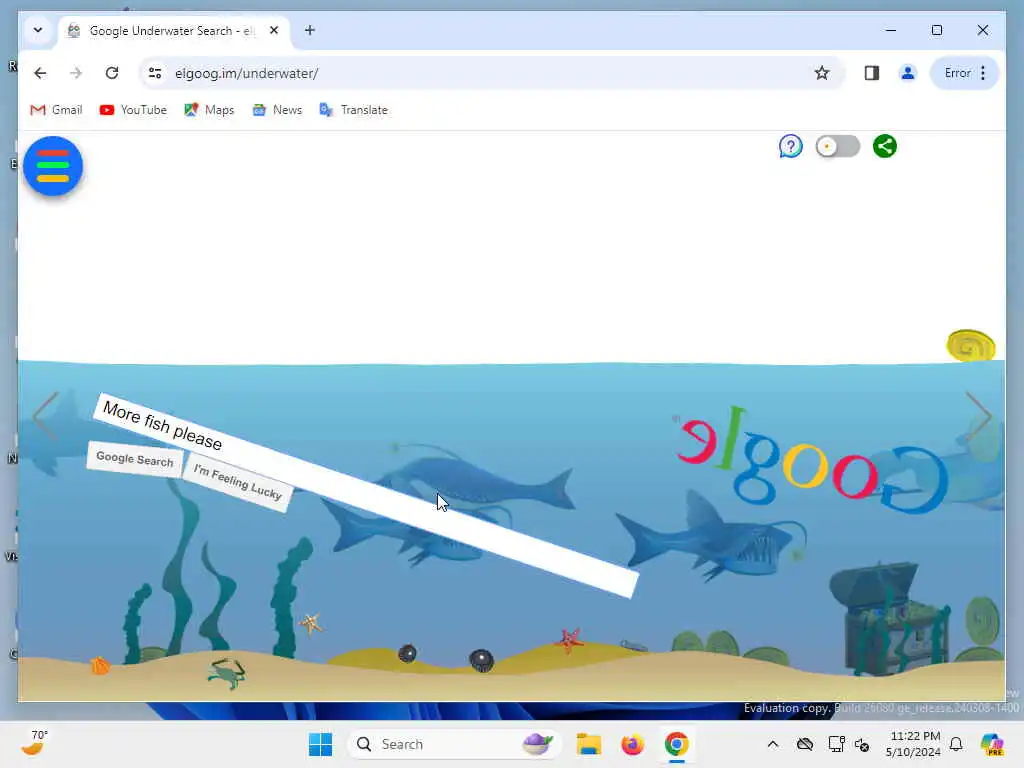Click the green share icon

pyautogui.click(x=885, y=146)
